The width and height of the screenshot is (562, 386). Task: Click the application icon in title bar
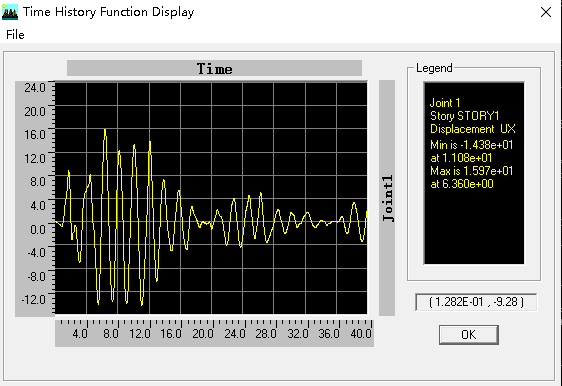tap(10, 12)
